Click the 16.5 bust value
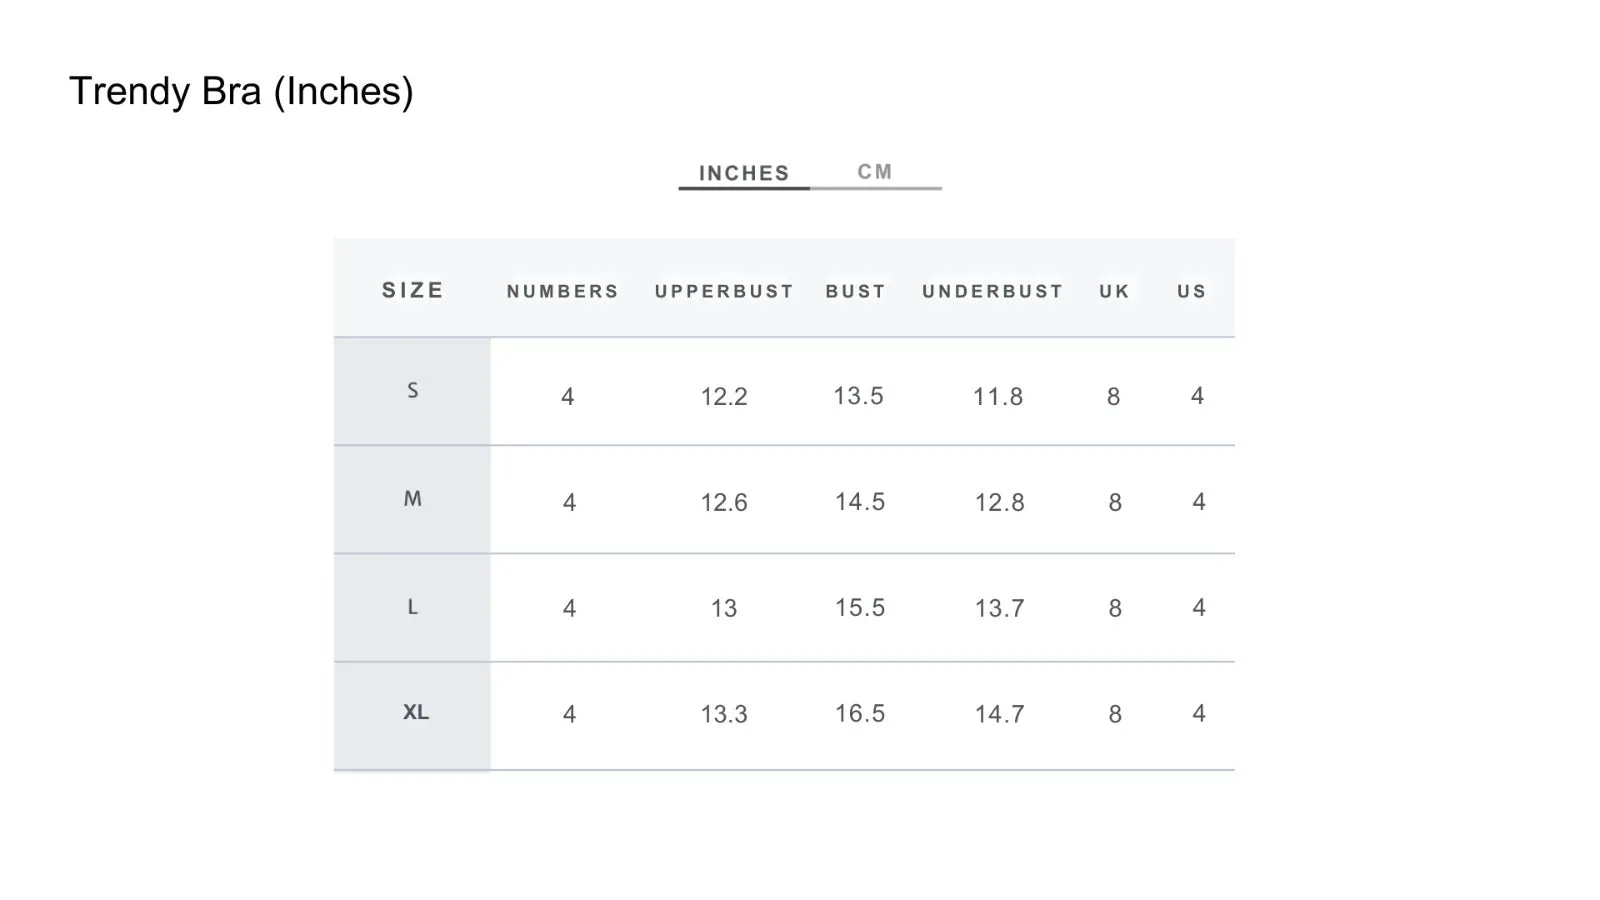The height and width of the screenshot is (900, 1600). coord(860,713)
